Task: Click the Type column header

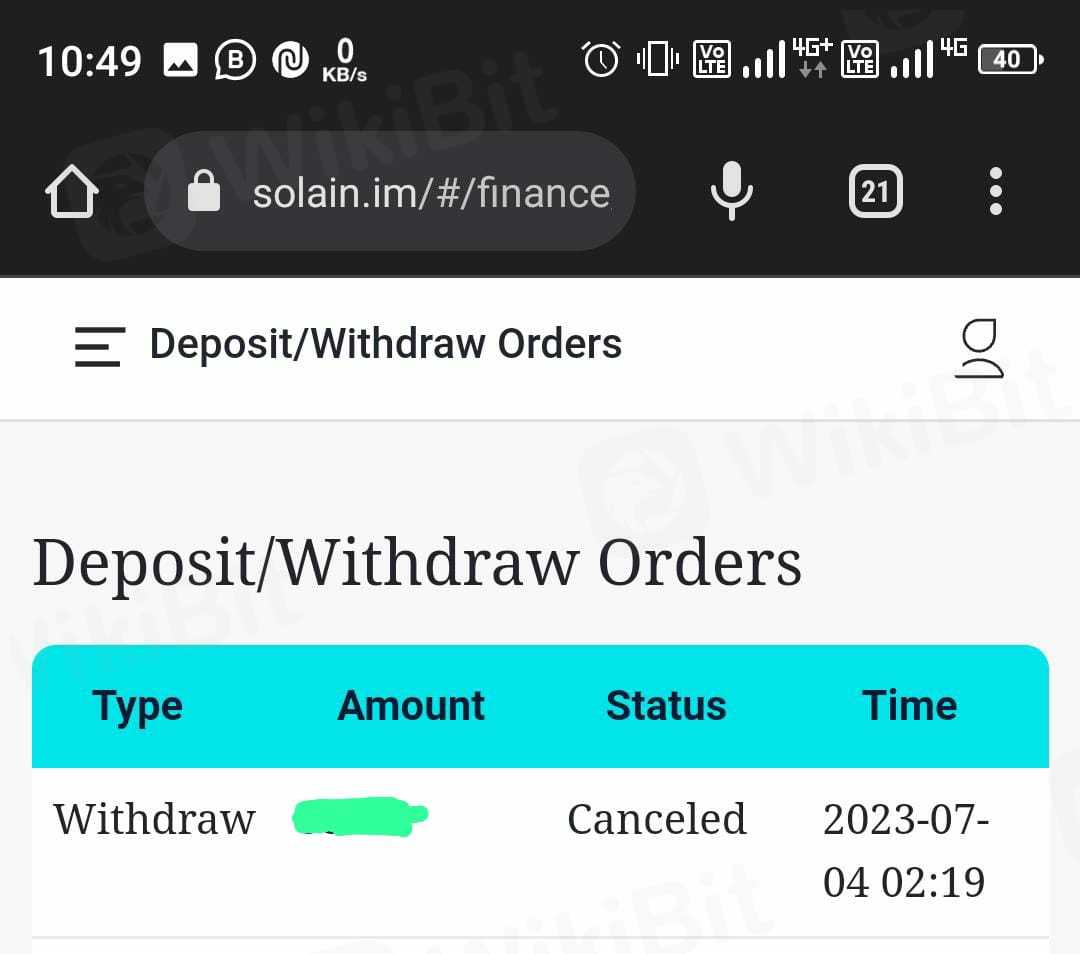Action: pos(138,706)
